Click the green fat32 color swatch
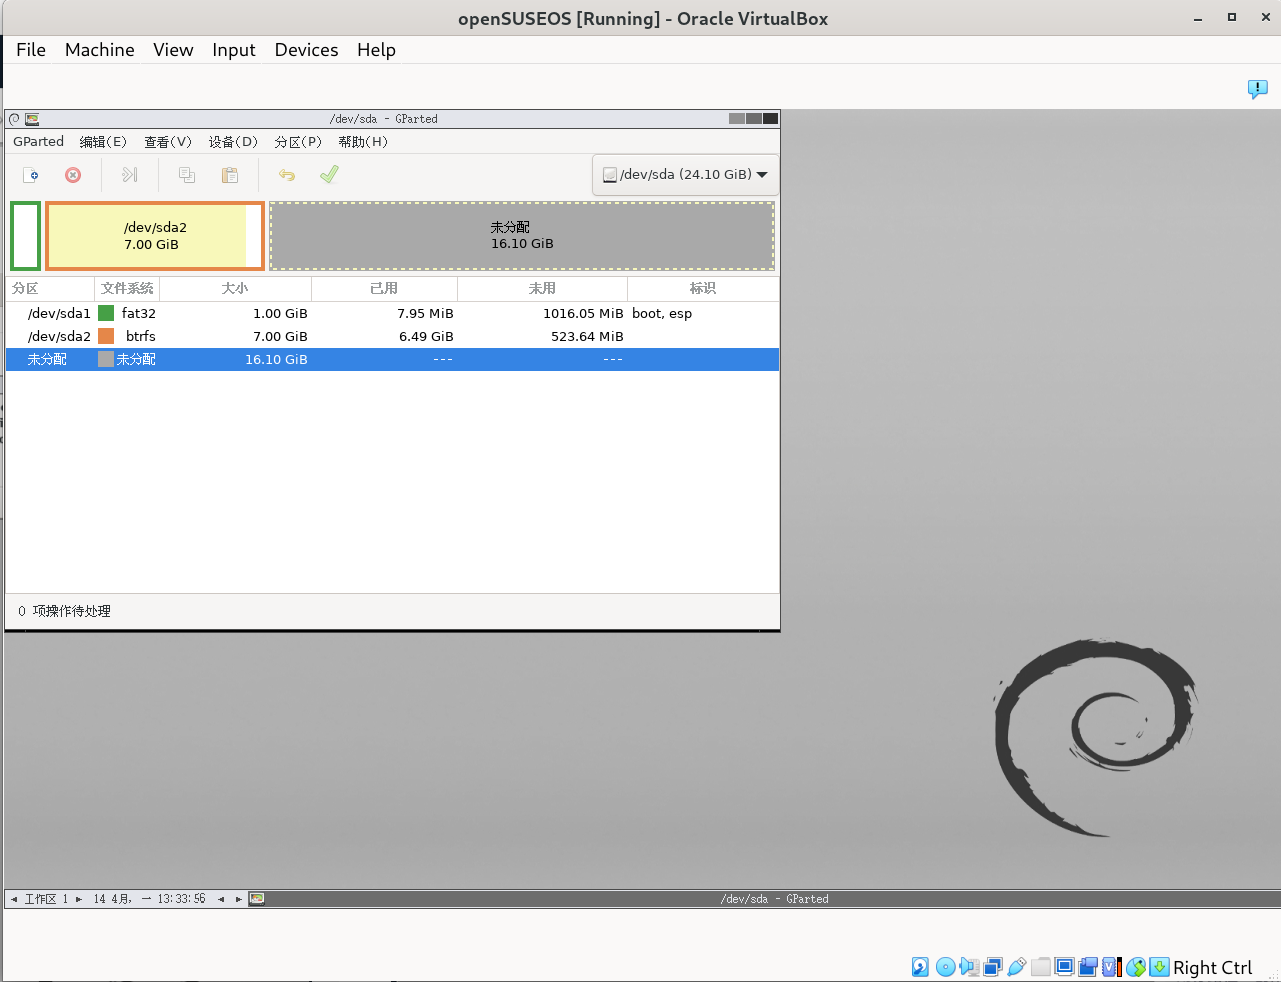 pos(106,313)
